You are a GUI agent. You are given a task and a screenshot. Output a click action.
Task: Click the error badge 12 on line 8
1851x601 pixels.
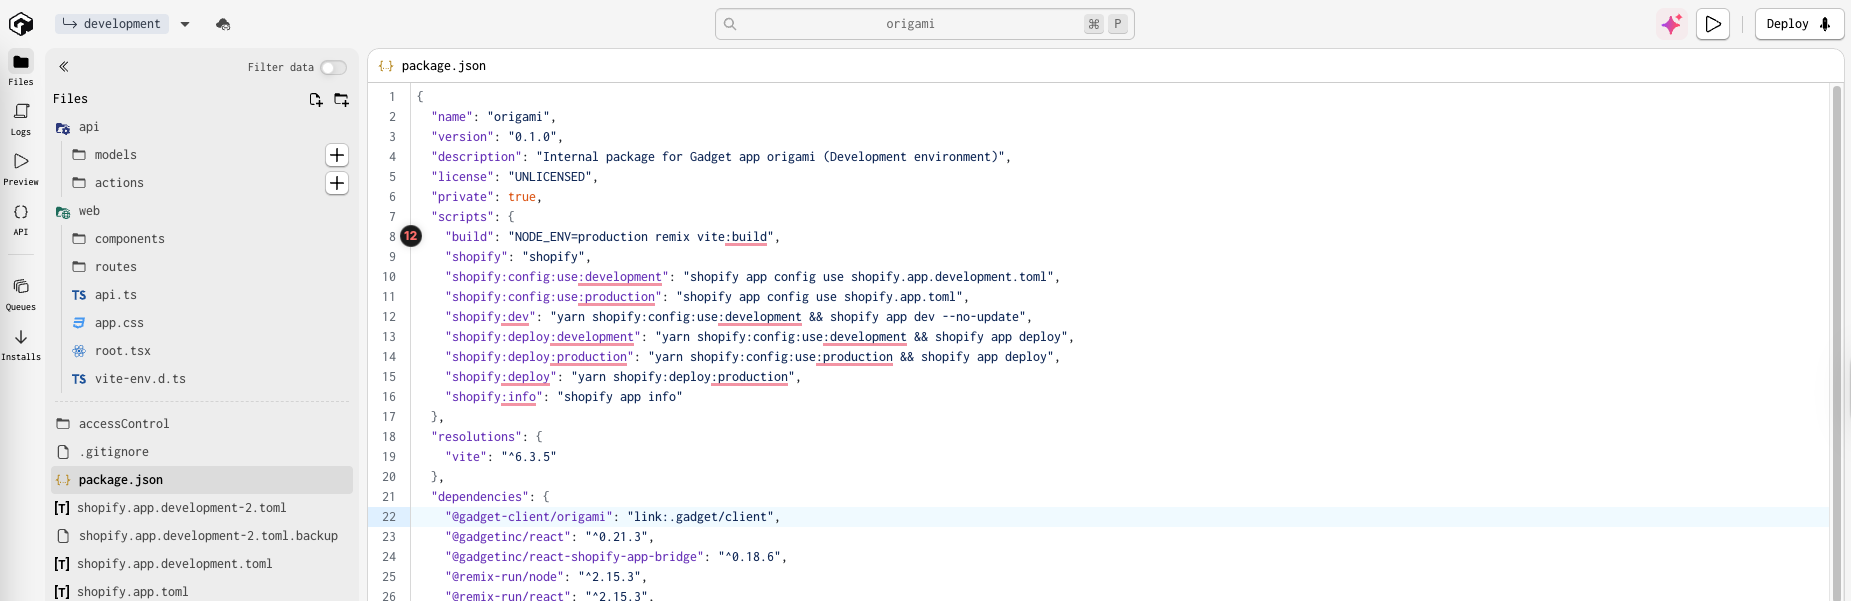[x=411, y=236]
